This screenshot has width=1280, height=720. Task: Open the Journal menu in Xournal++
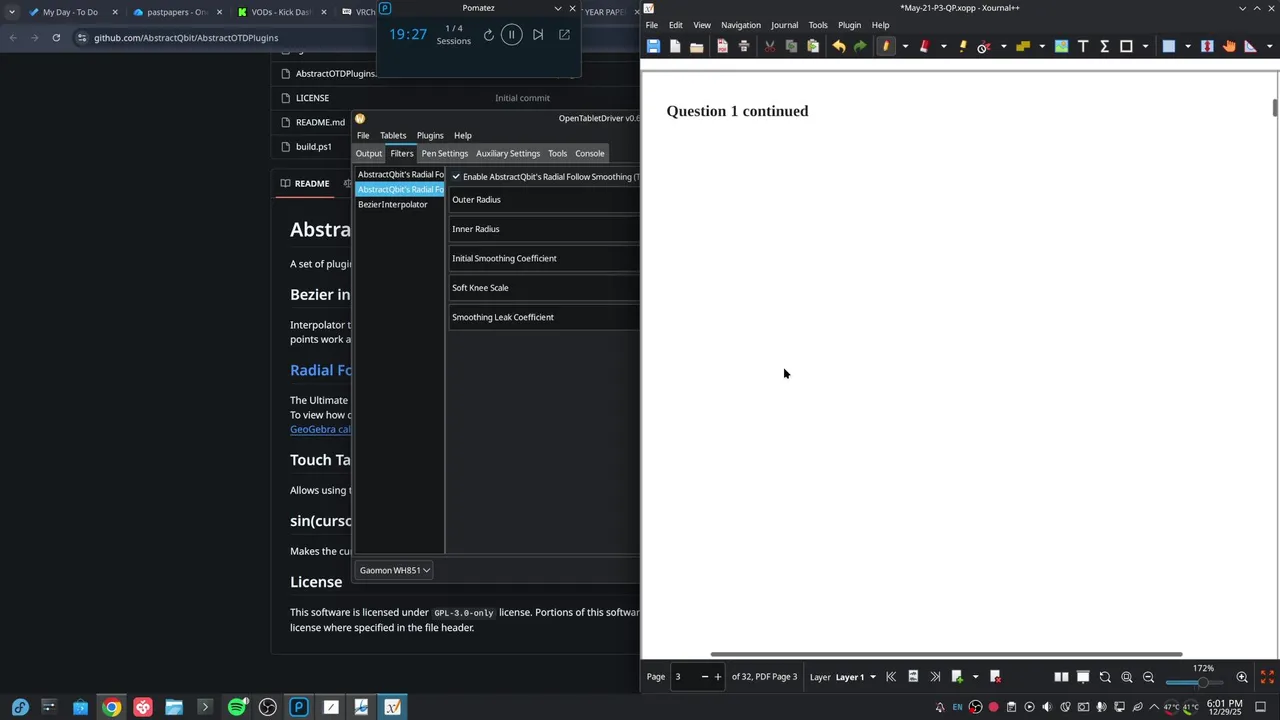pos(784,25)
